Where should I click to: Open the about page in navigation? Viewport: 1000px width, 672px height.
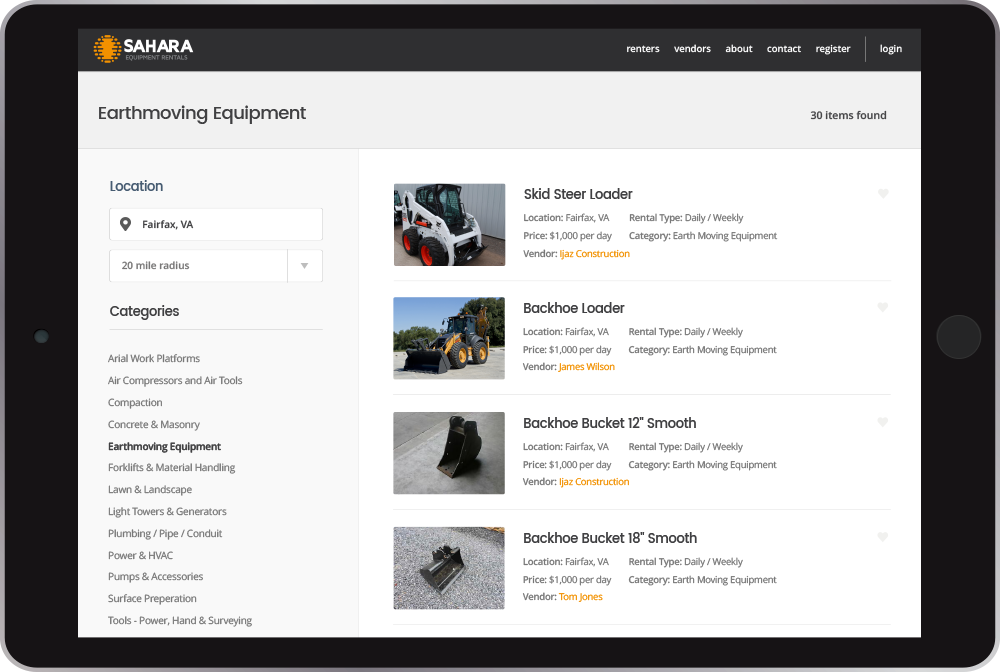(739, 49)
